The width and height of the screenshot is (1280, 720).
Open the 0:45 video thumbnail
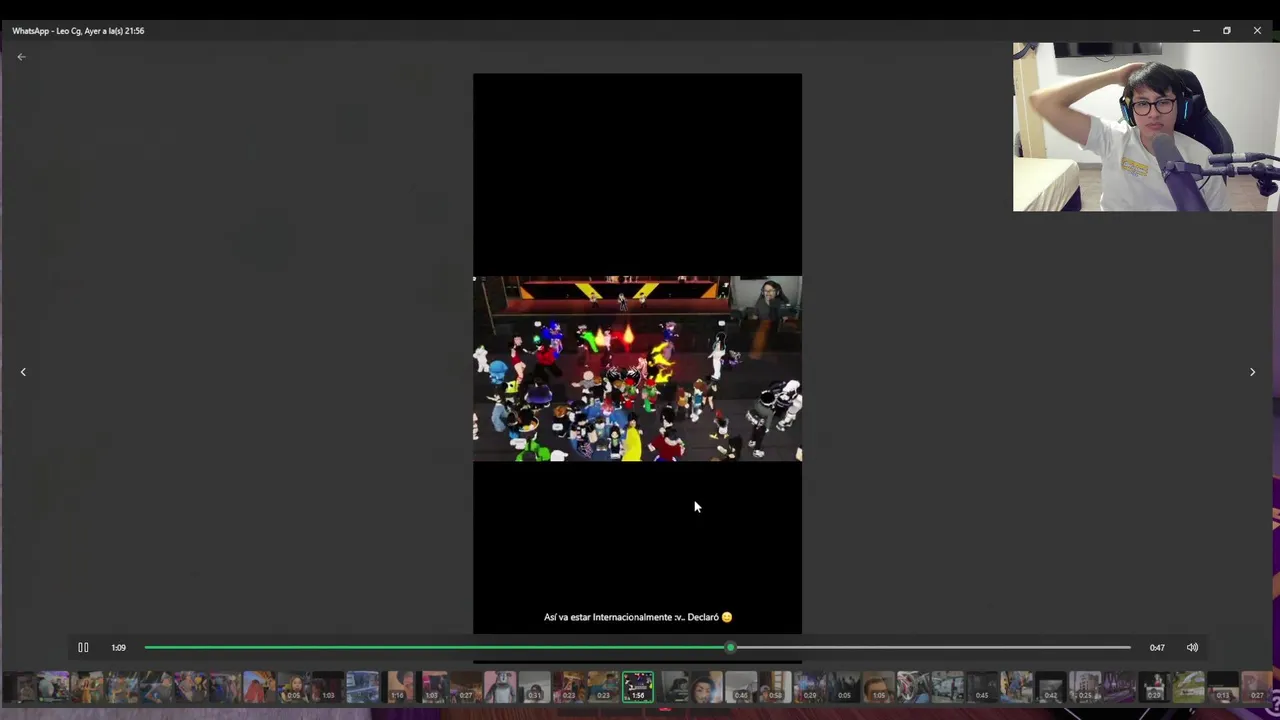(x=982, y=687)
